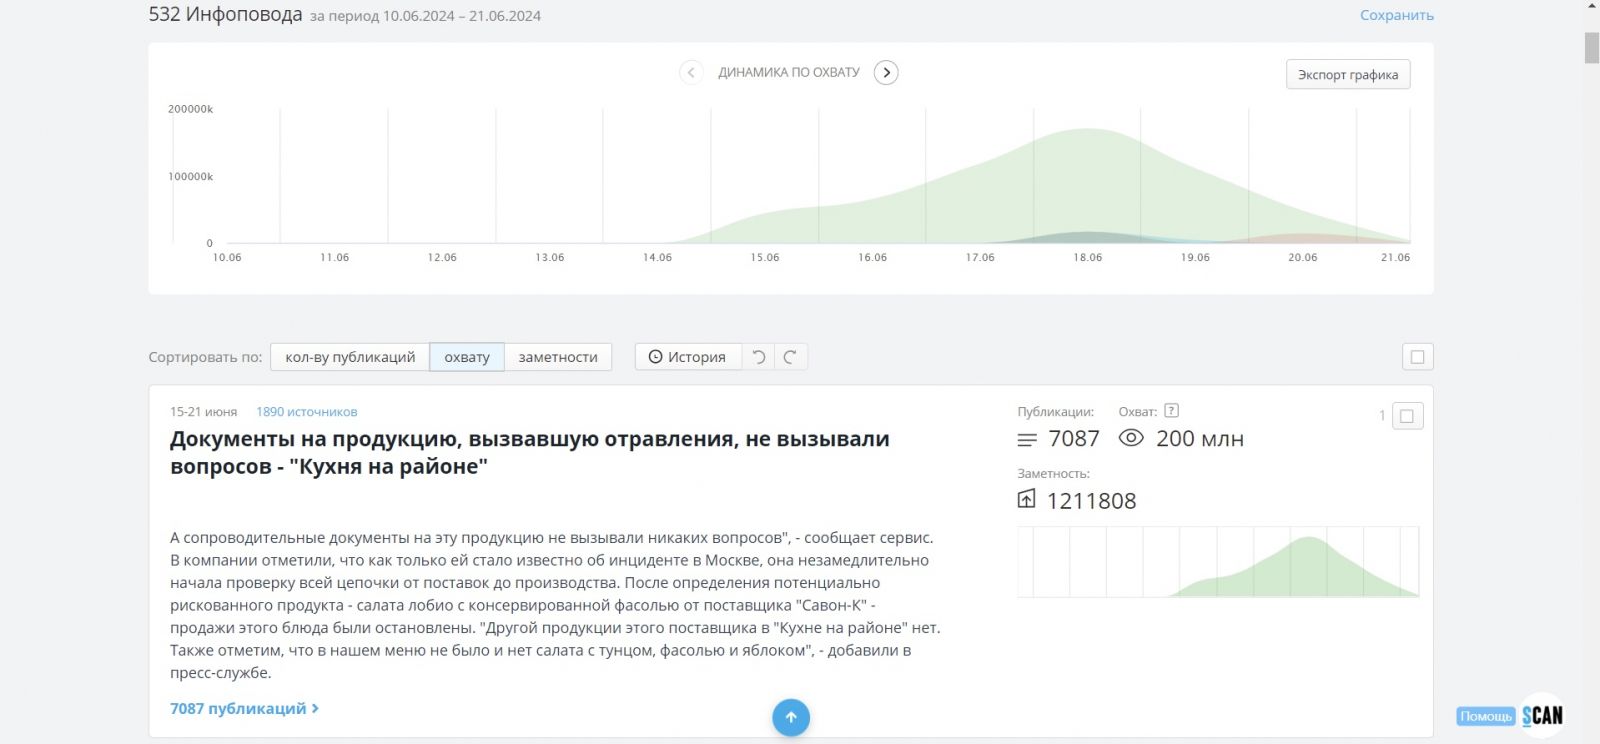Open the SCAN logo chat widget
1600x744 pixels.
click(x=1542, y=715)
